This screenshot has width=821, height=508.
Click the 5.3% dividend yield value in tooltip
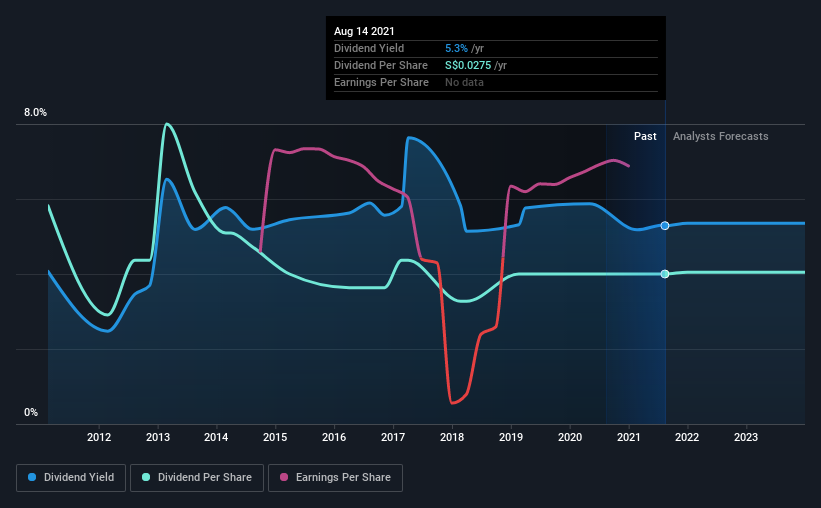pos(456,48)
